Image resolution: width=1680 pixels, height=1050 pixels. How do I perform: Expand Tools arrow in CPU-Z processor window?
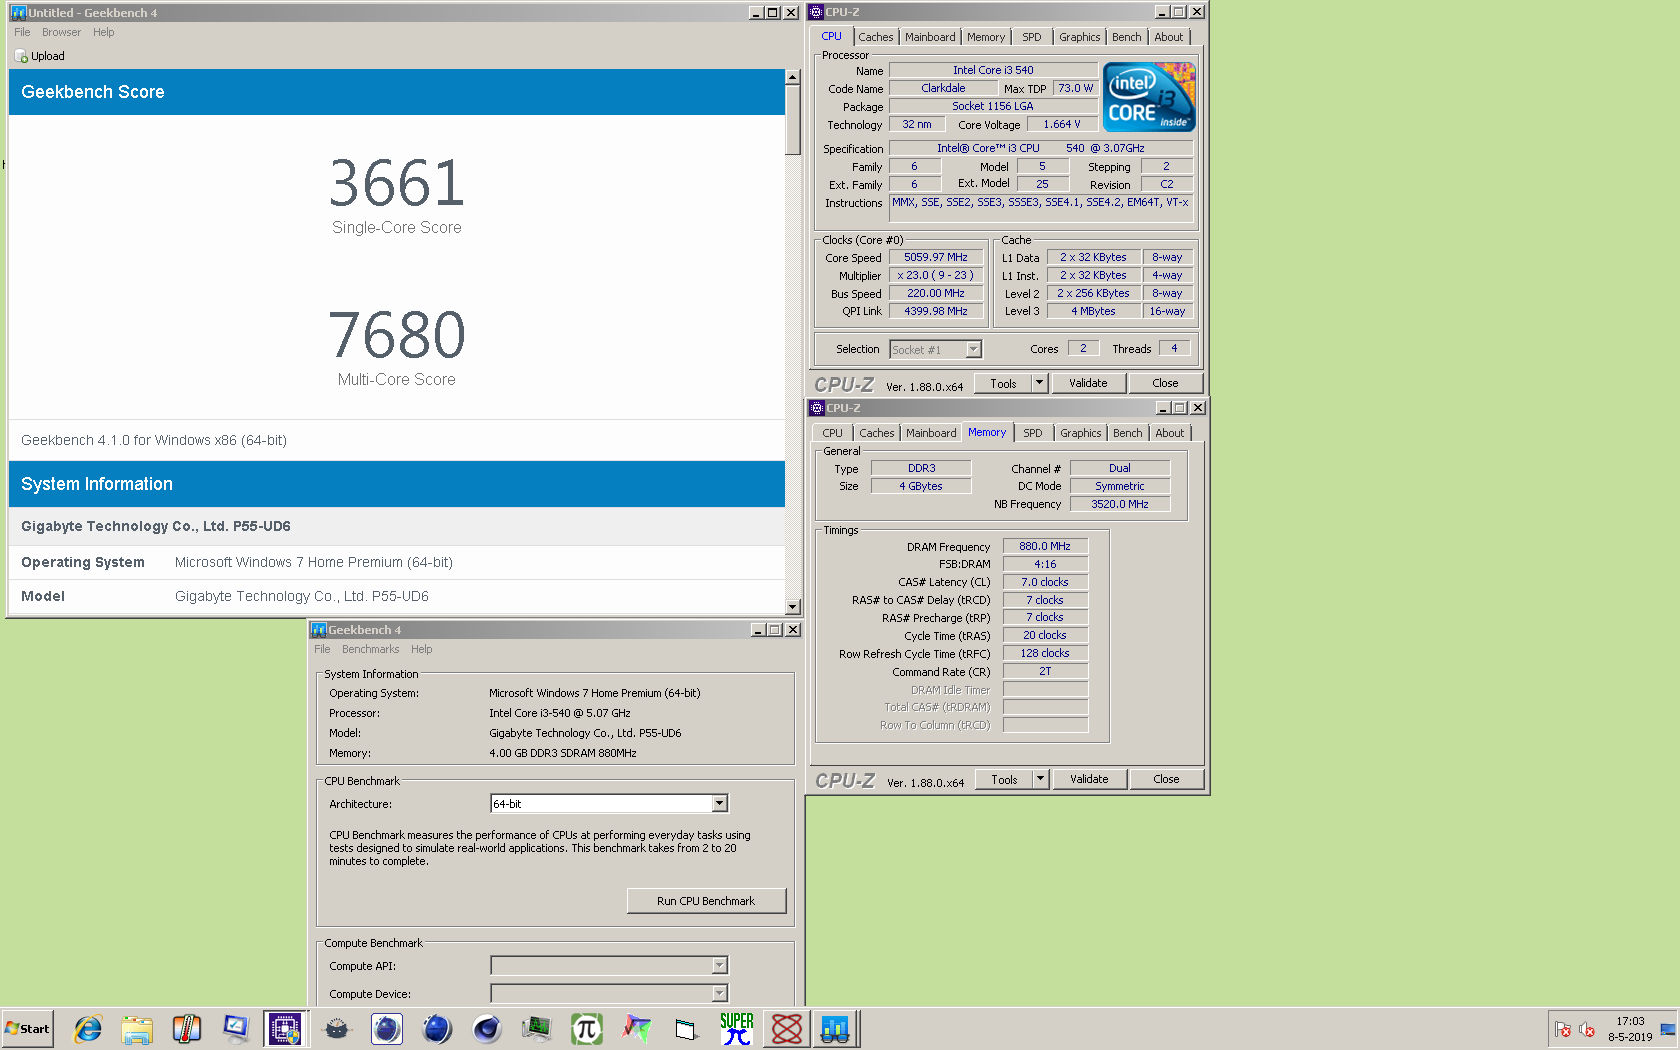pyautogui.click(x=1039, y=383)
